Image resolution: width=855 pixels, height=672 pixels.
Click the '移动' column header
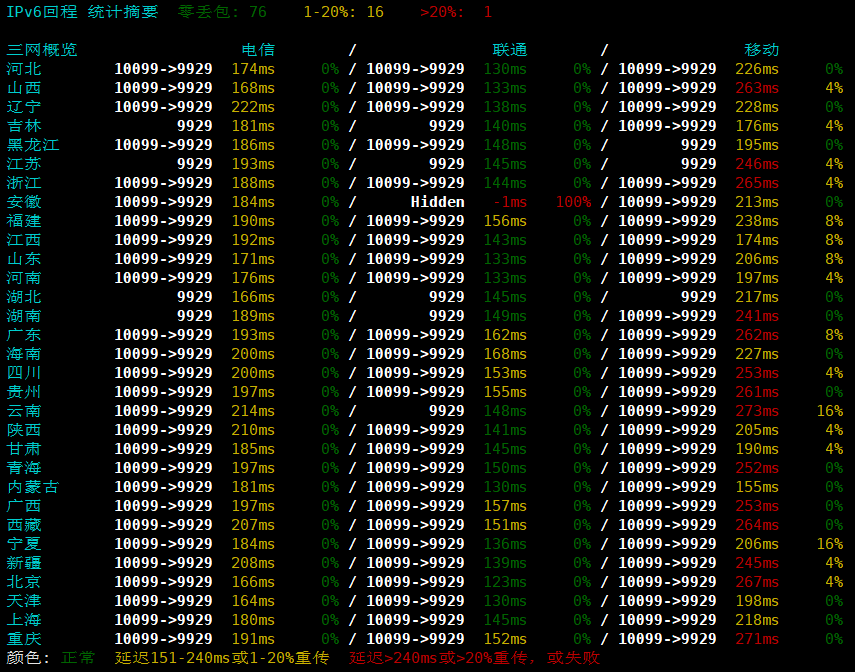(762, 50)
